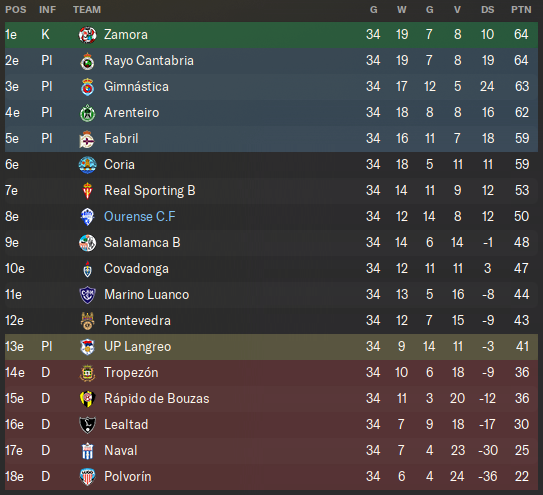The width and height of the screenshot is (543, 495).
Task: Click the POS column header
Action: 16,10
